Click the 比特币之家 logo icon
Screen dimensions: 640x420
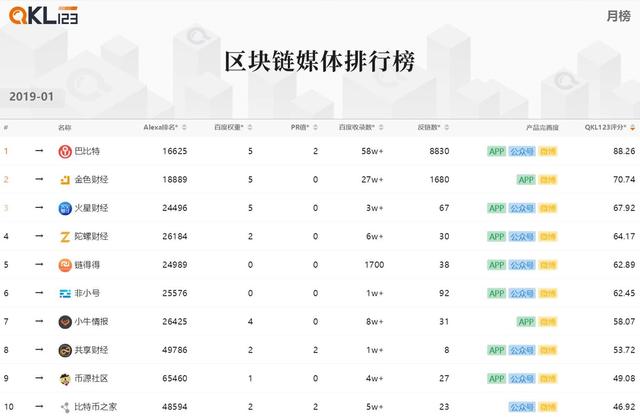pos(65,407)
